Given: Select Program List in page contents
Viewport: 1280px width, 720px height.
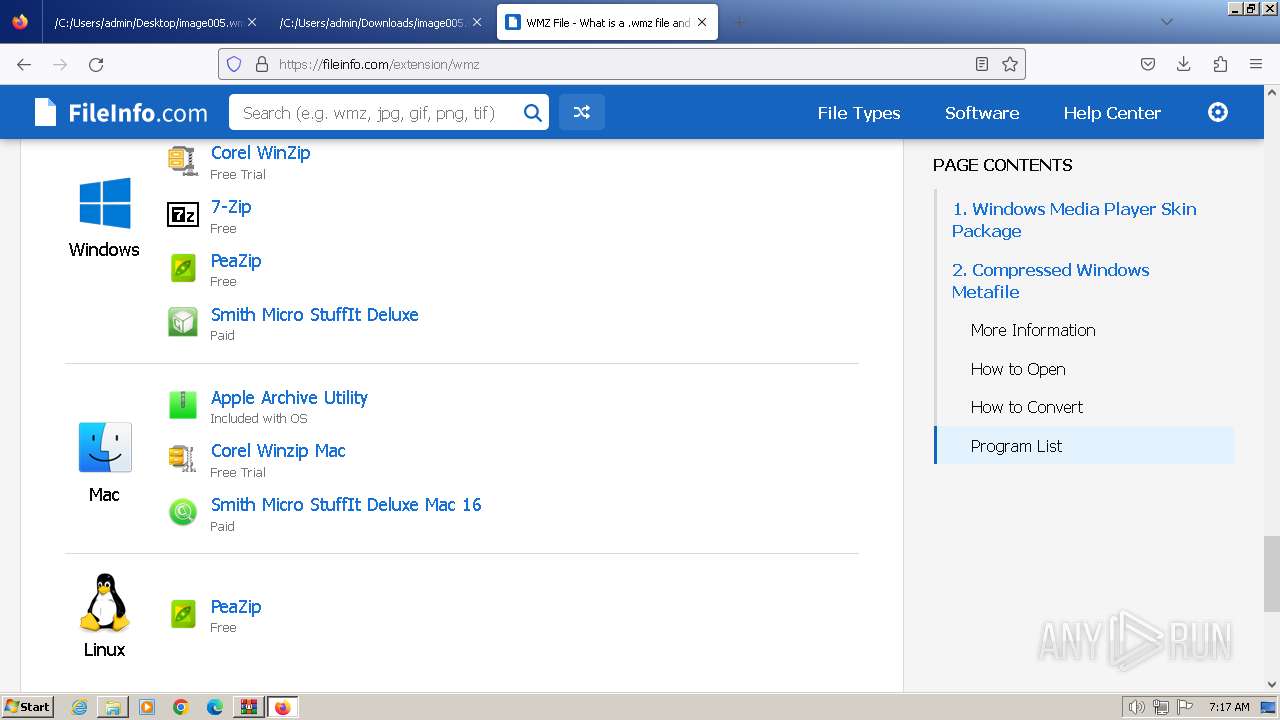Looking at the screenshot, I should (1084, 446).
